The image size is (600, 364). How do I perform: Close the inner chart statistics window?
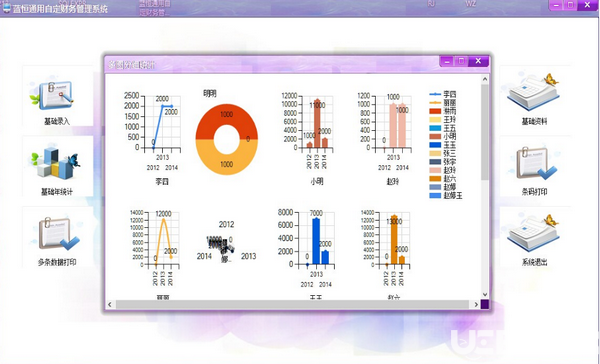(x=478, y=61)
